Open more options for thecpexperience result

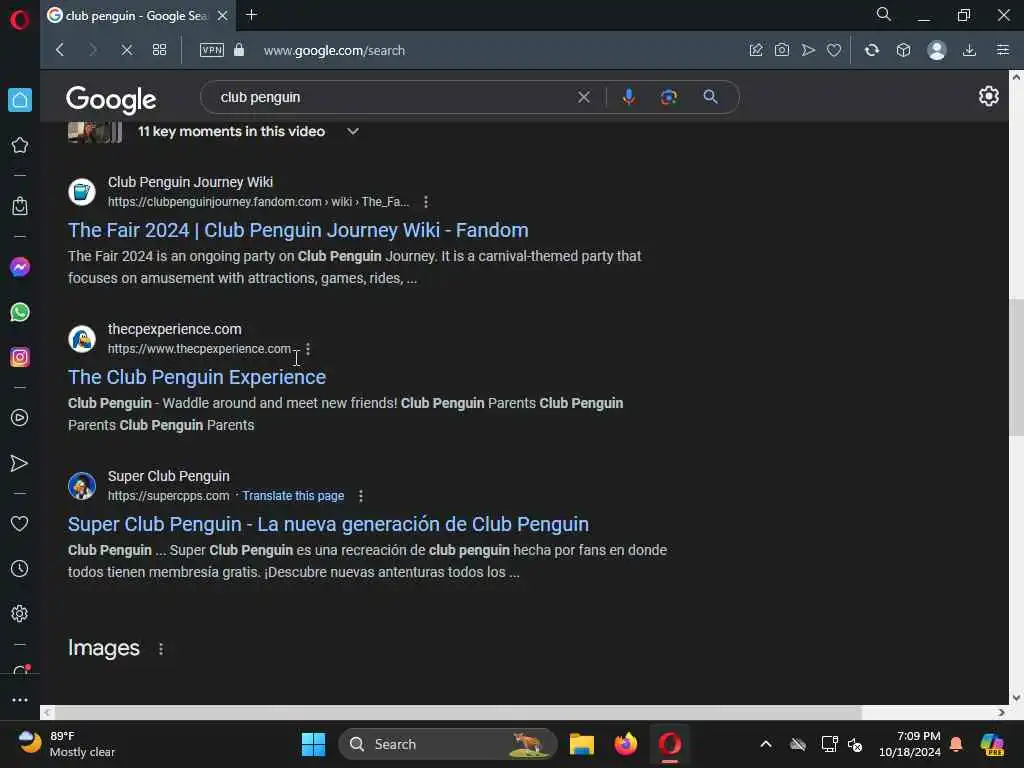point(308,349)
